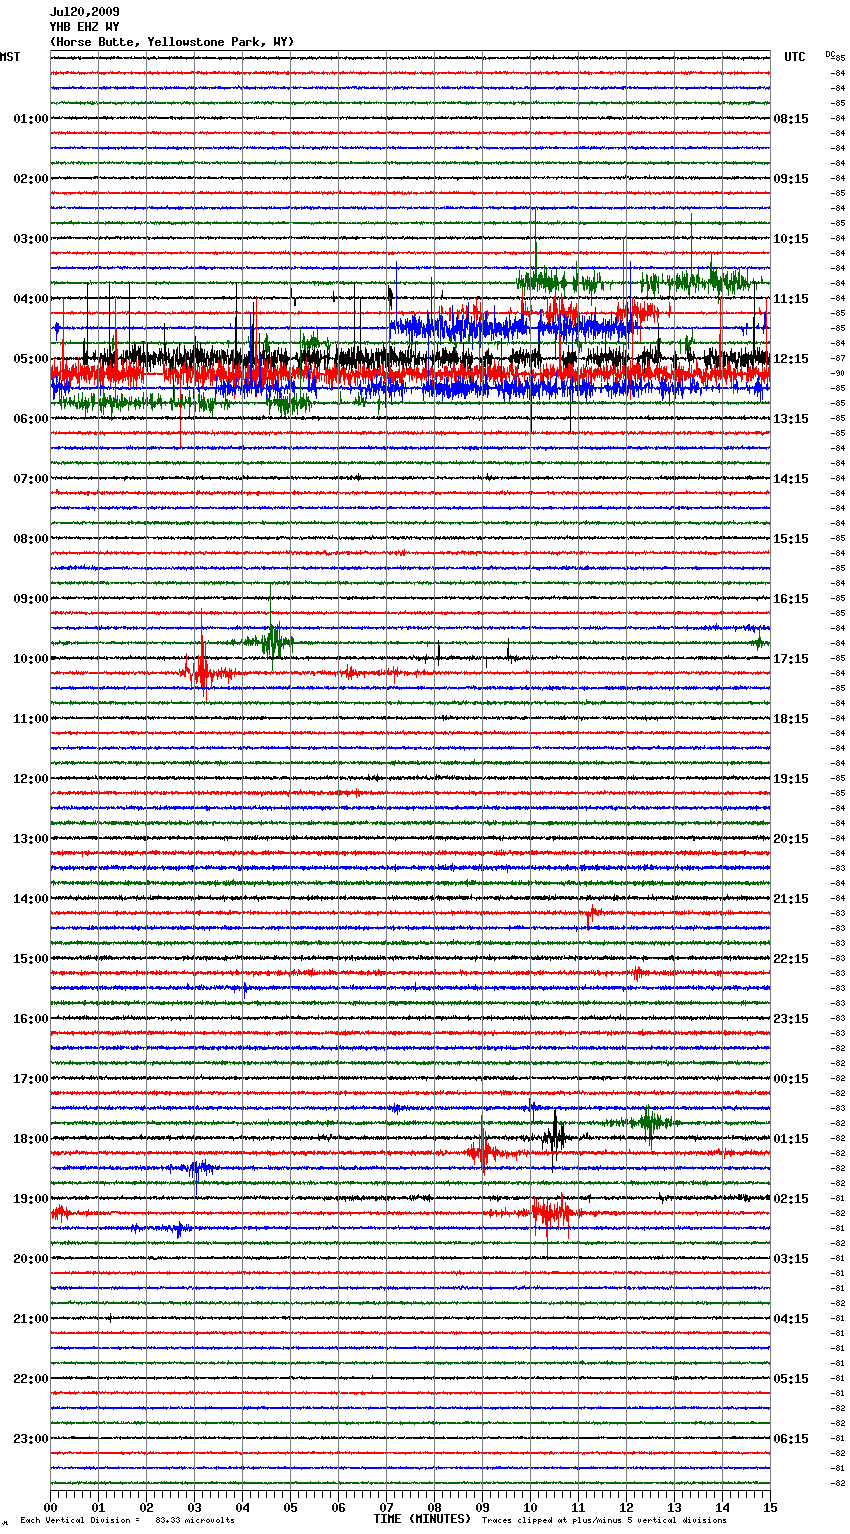The image size is (850, 1534).
Task: Click the DC offset value "-87"
Action: (838, 358)
